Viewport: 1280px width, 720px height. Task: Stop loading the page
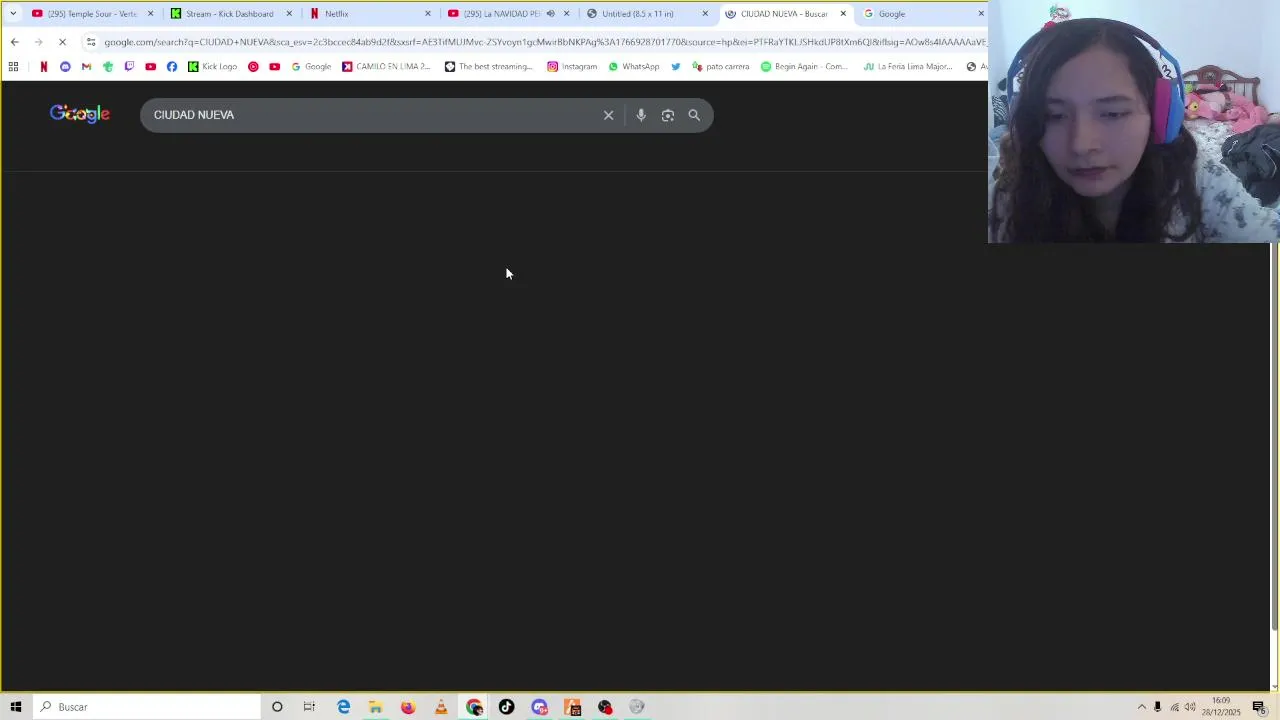(62, 42)
